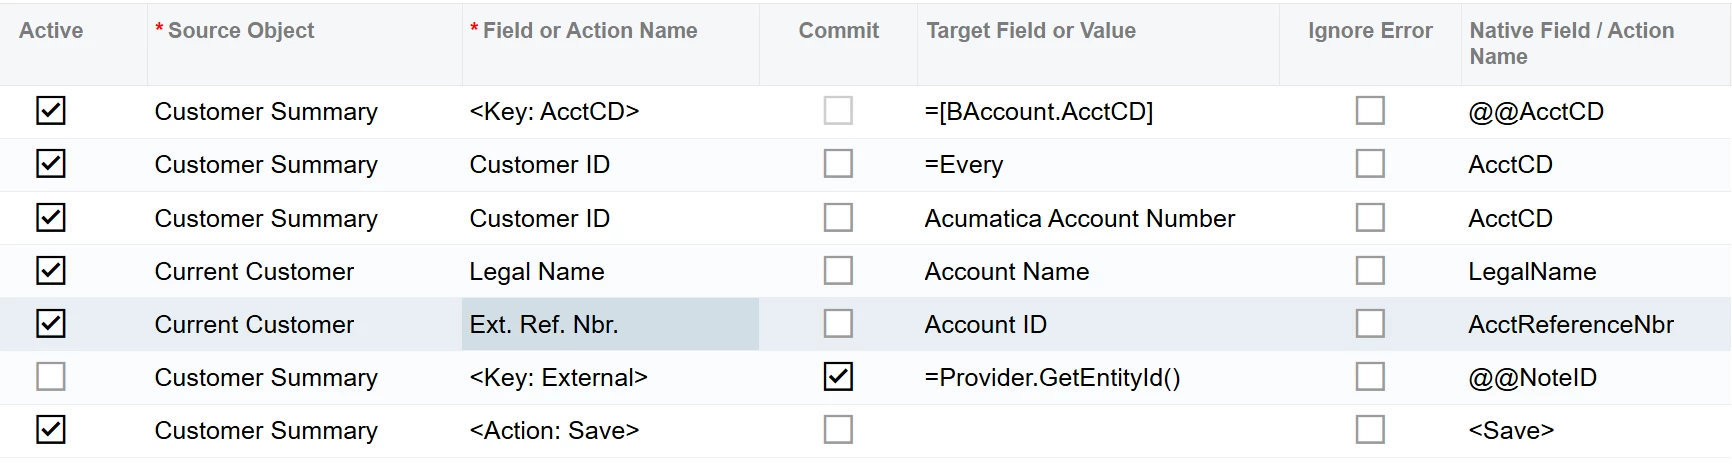Click the <Action: Save> field cell
The width and height of the screenshot is (1732, 471).
pyautogui.click(x=554, y=431)
